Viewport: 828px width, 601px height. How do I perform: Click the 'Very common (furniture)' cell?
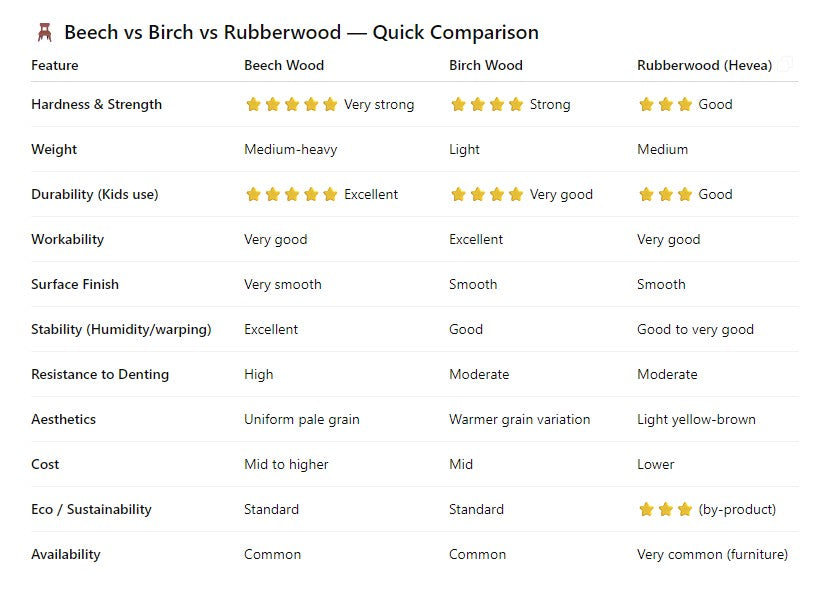(x=712, y=554)
